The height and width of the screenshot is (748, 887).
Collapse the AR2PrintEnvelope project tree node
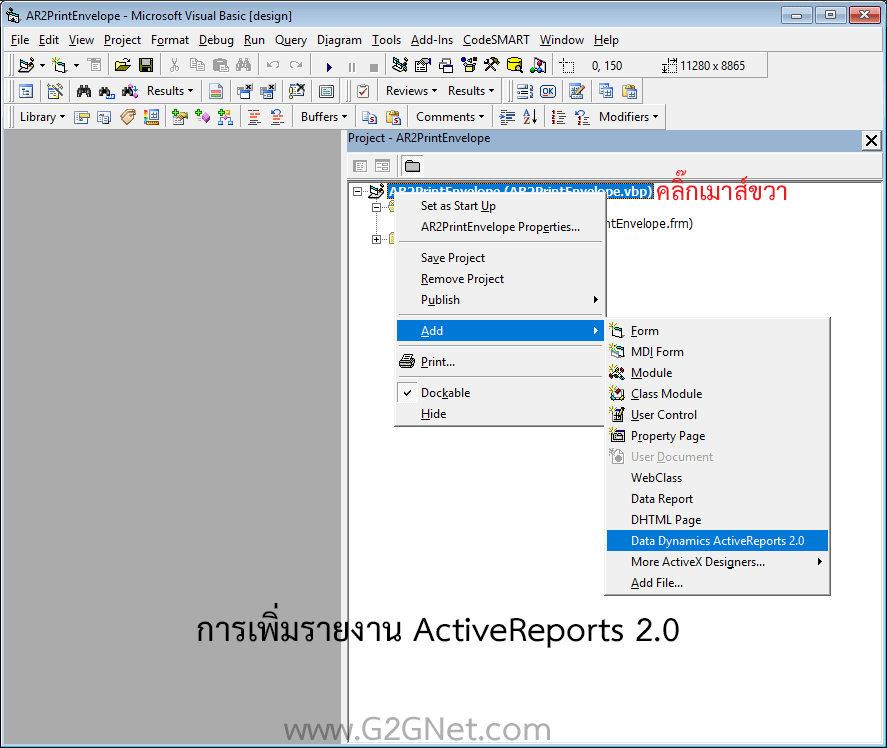358,191
